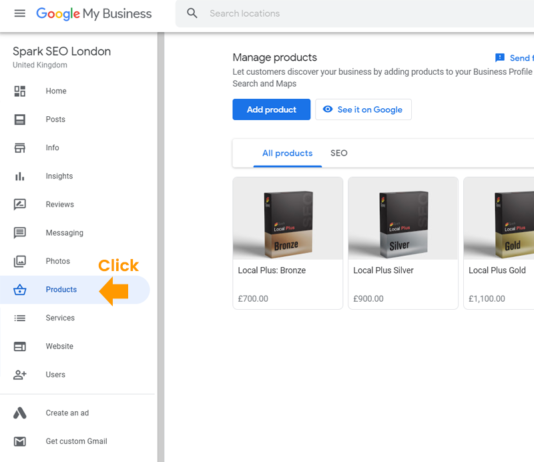
Task: Open the Local Plus Silver product thumbnail
Action: click(x=403, y=219)
